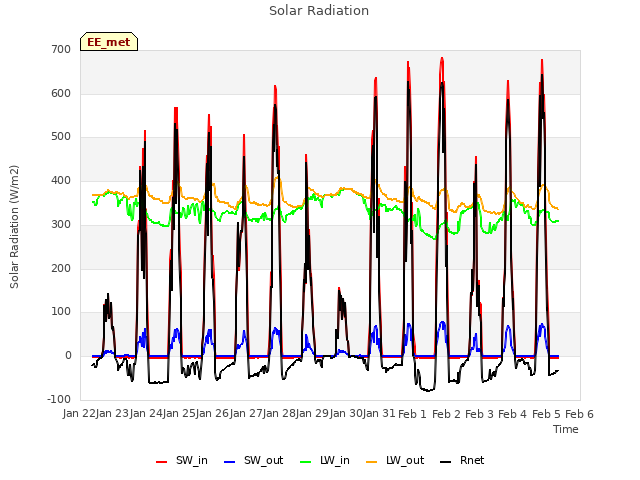Click the Solar Radiation chart title
Image resolution: width=640 pixels, height=480 pixels.
coord(319,11)
